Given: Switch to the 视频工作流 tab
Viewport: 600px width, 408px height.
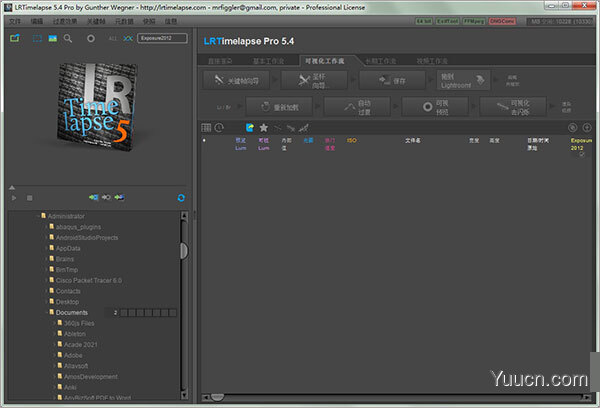Looking at the screenshot, I should 432,61.
